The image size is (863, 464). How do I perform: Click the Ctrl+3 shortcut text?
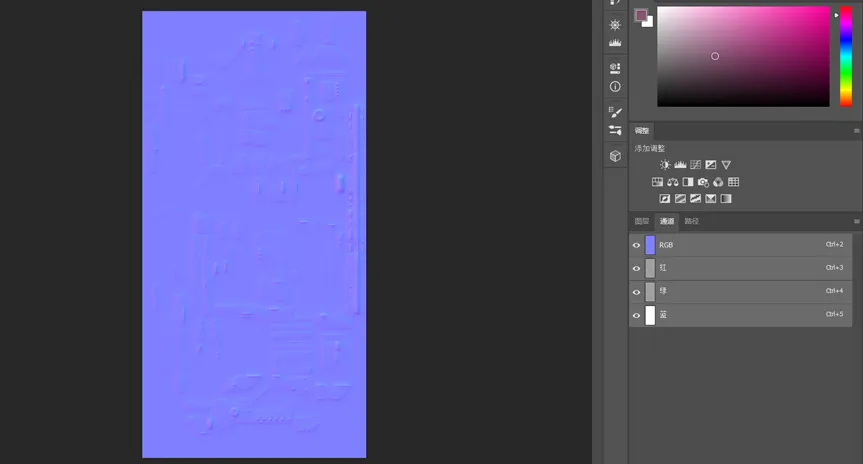834,268
